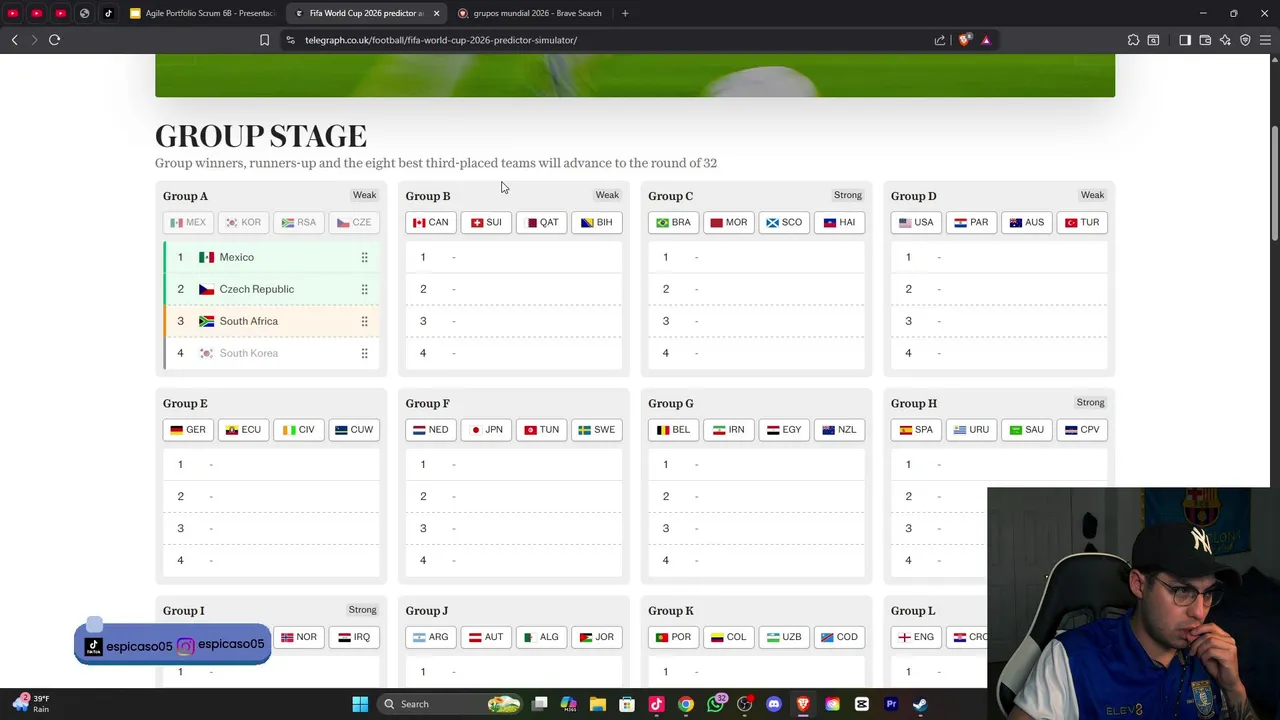The height and width of the screenshot is (720, 1280).
Task: Open the pinned TikTok tab
Action: click(108, 13)
